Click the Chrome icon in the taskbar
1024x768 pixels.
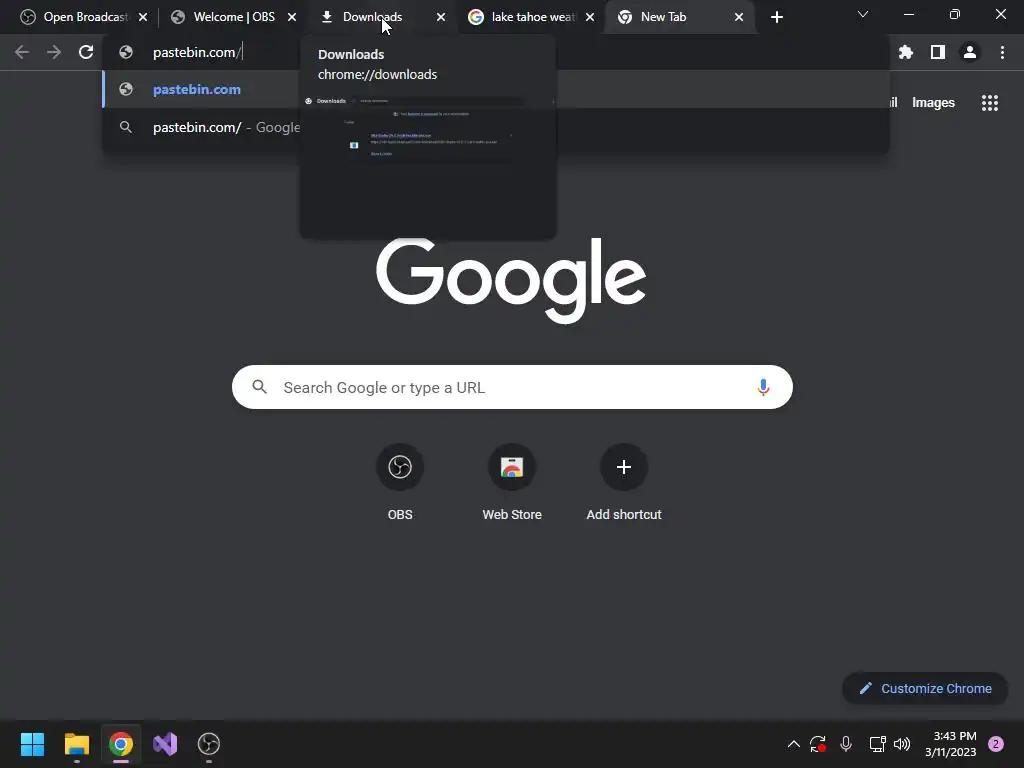pyautogui.click(x=121, y=744)
